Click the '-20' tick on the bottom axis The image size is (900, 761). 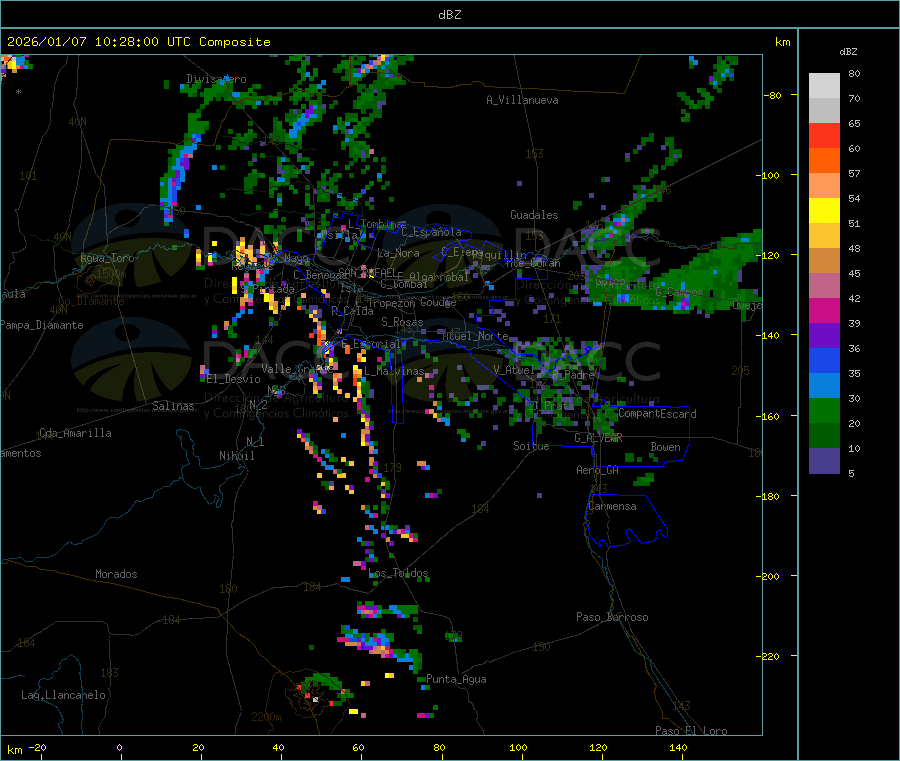[x=38, y=747]
